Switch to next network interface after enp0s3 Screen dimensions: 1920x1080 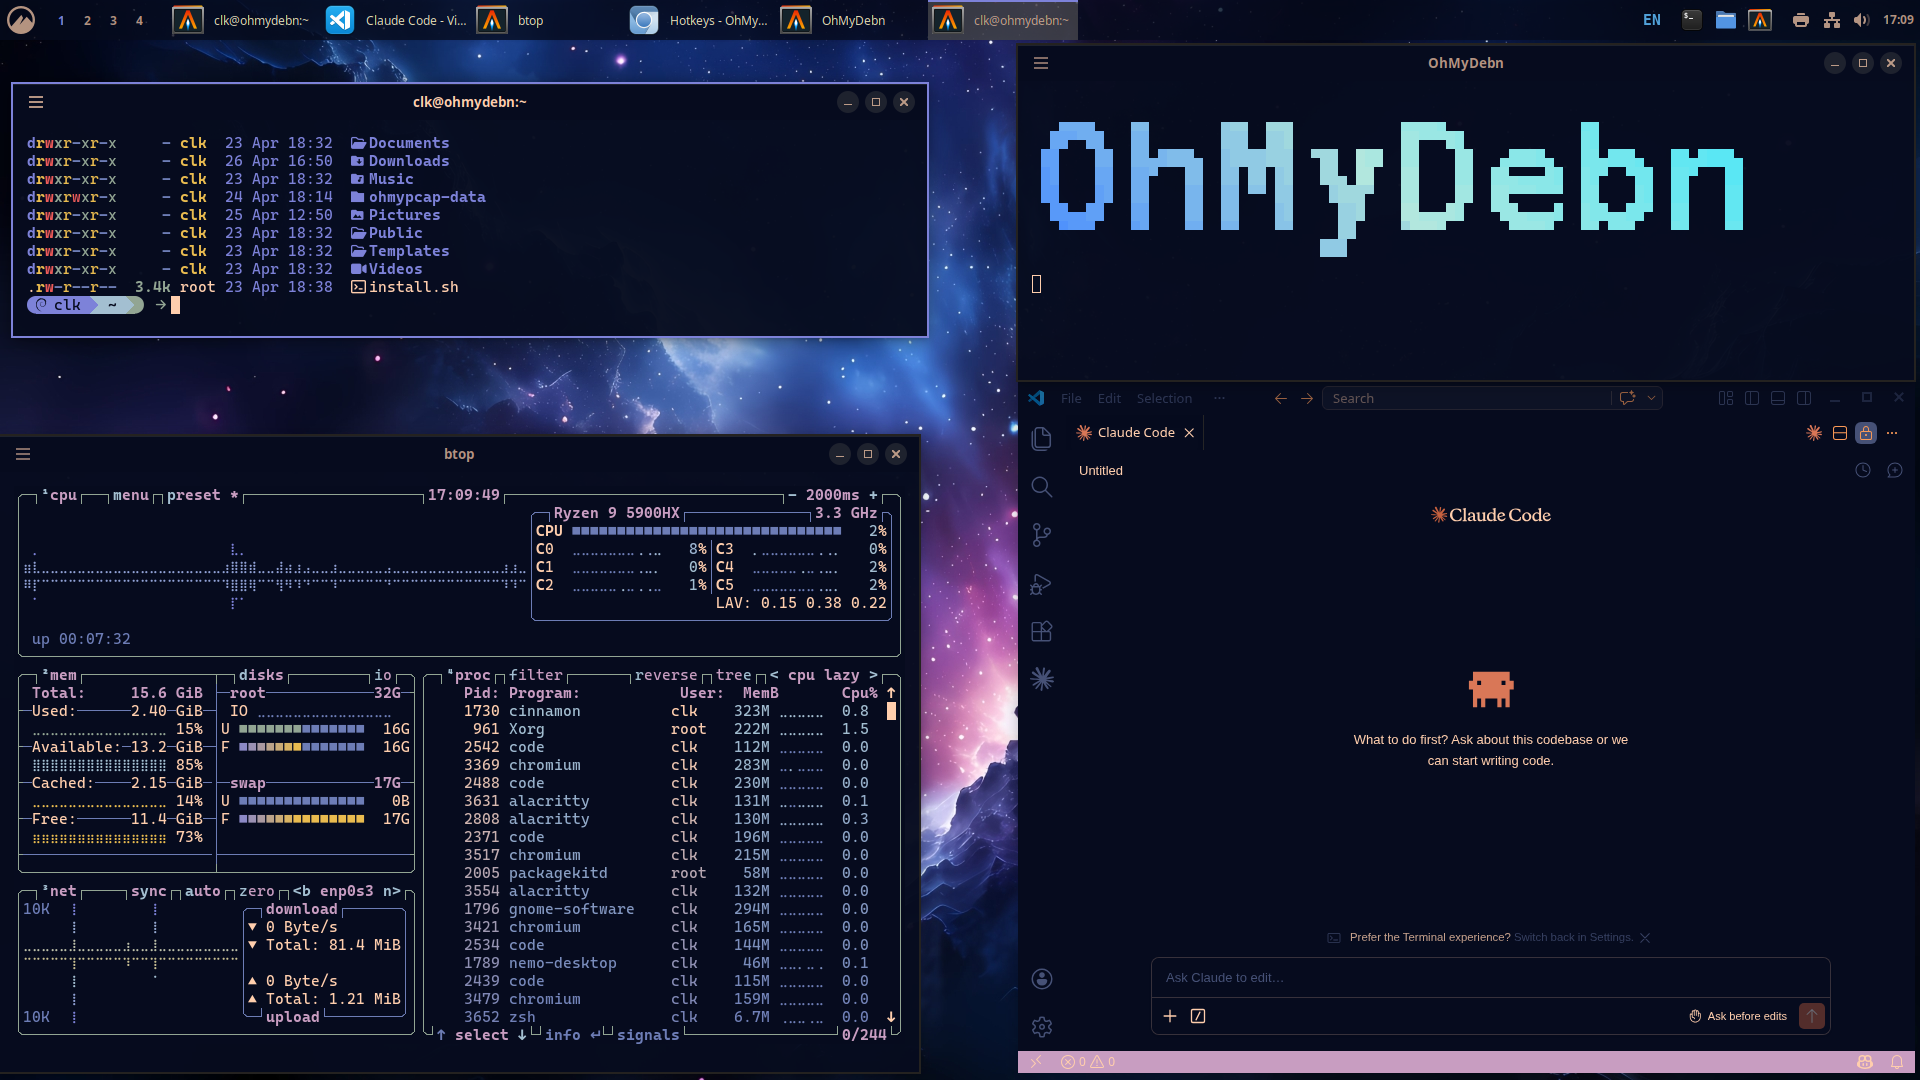coord(392,891)
